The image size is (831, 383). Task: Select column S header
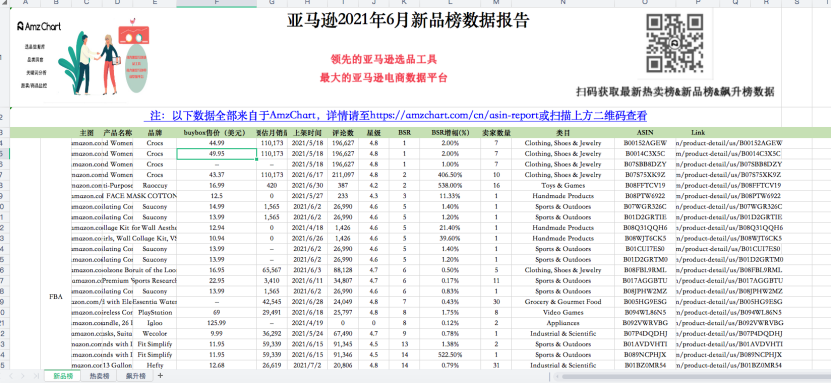pos(797,3)
